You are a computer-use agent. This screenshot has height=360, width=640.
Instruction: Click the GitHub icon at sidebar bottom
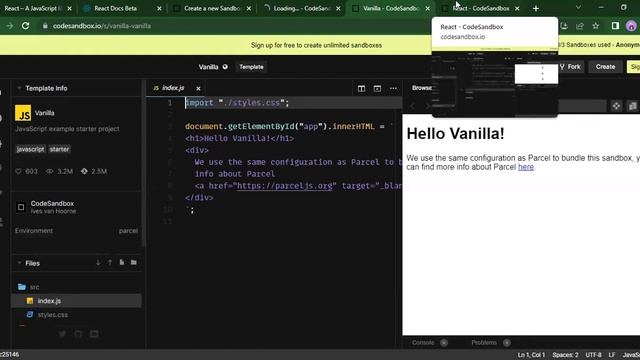pyautogui.click(x=78, y=334)
